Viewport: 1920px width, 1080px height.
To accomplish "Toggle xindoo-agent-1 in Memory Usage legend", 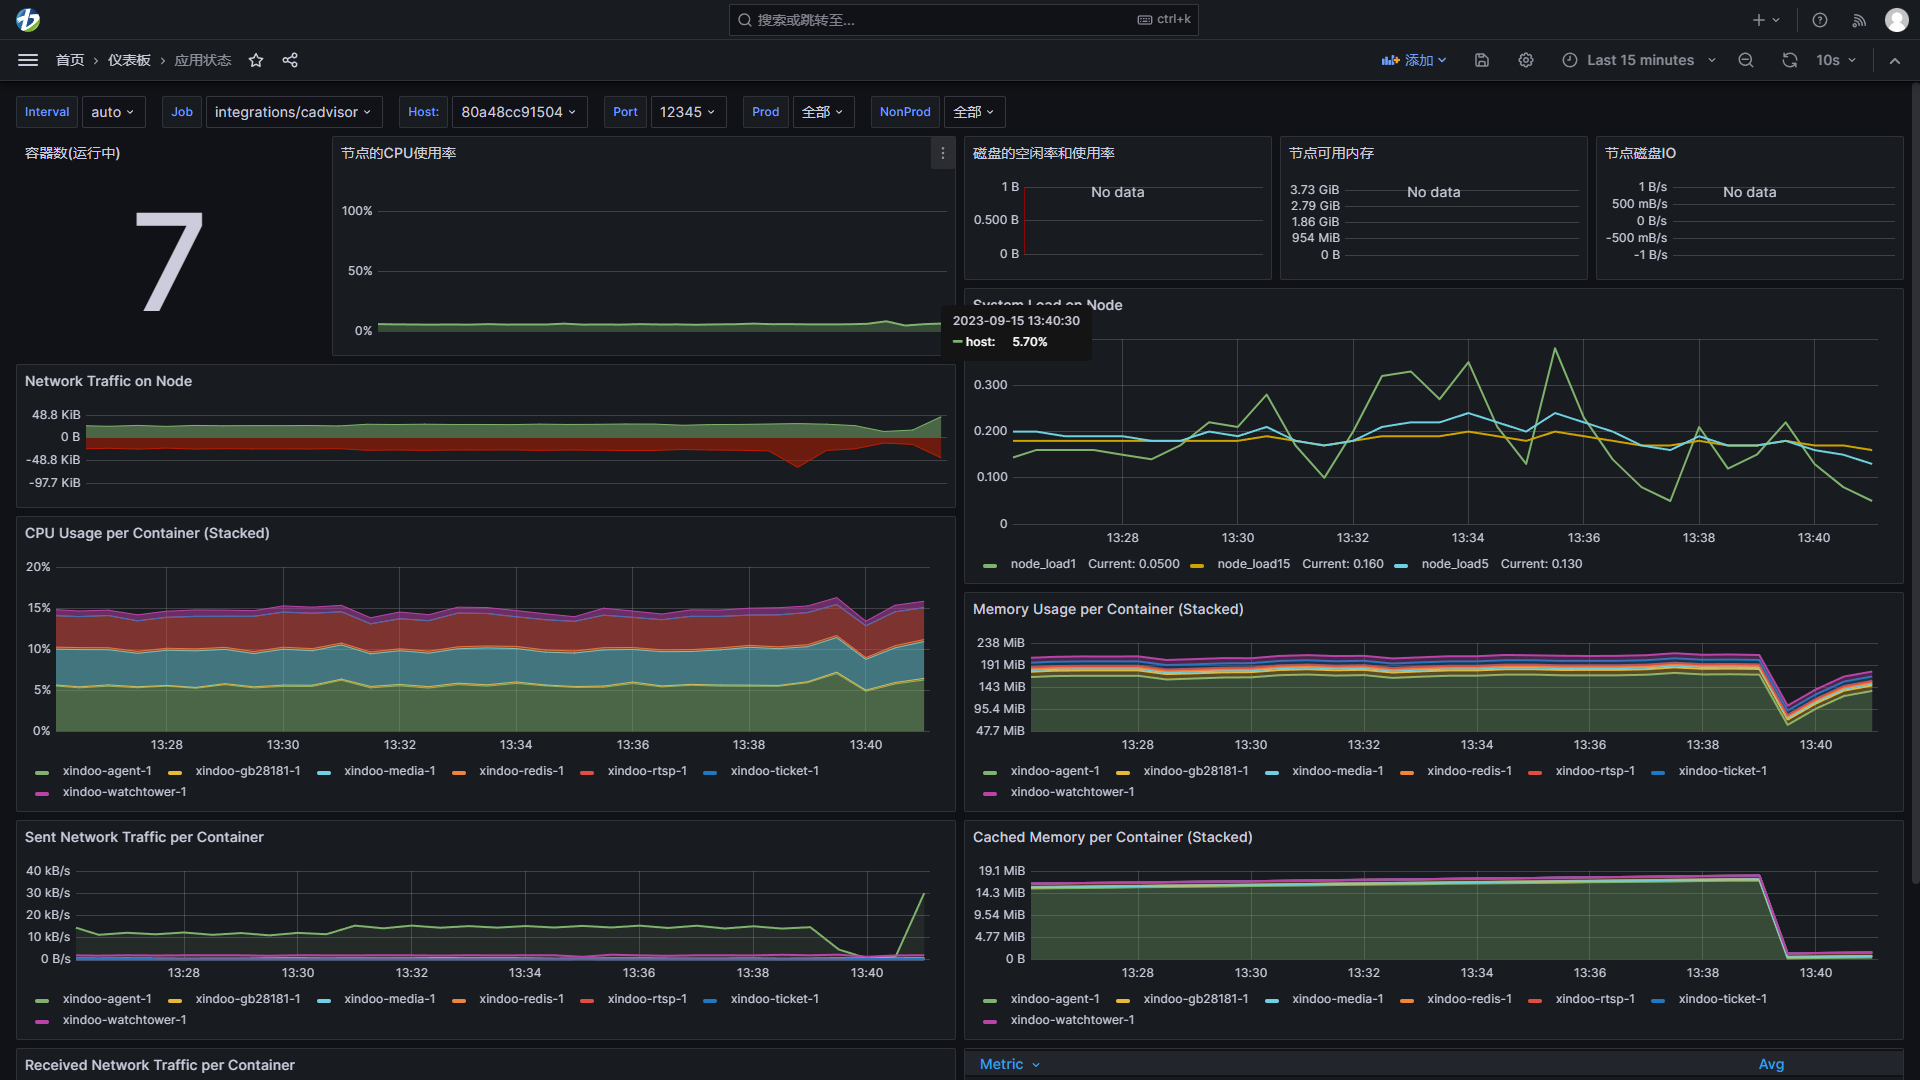I will click(x=1055, y=771).
